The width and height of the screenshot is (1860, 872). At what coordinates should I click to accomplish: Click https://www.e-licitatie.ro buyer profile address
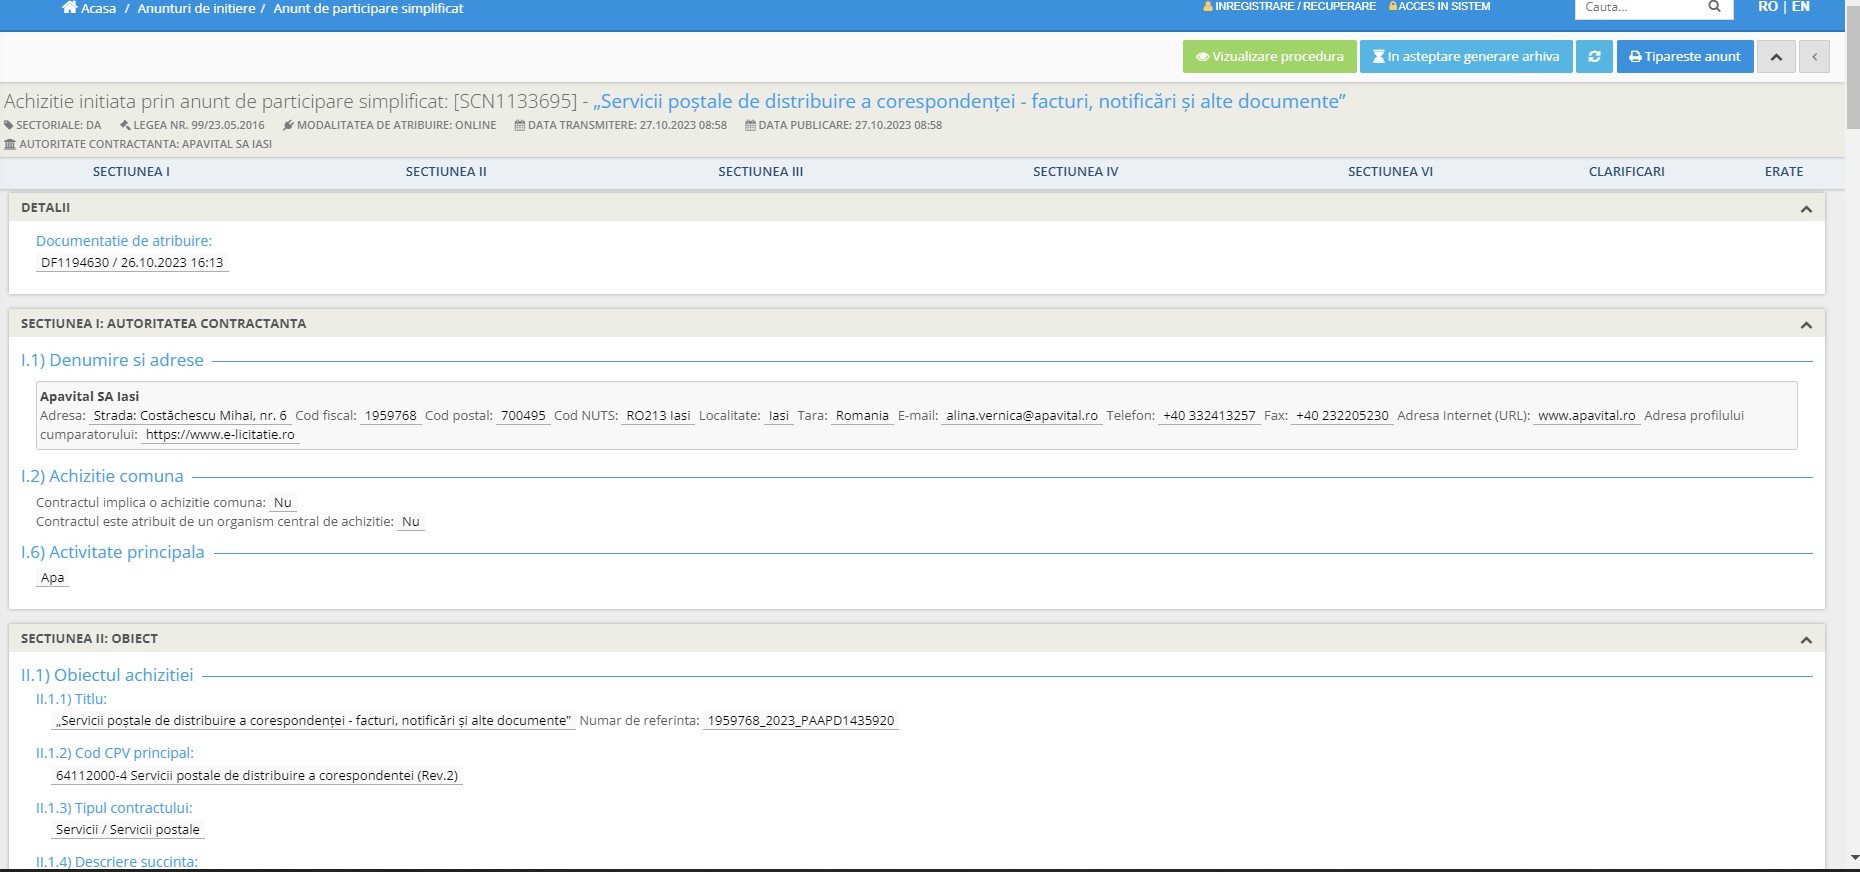(x=220, y=435)
